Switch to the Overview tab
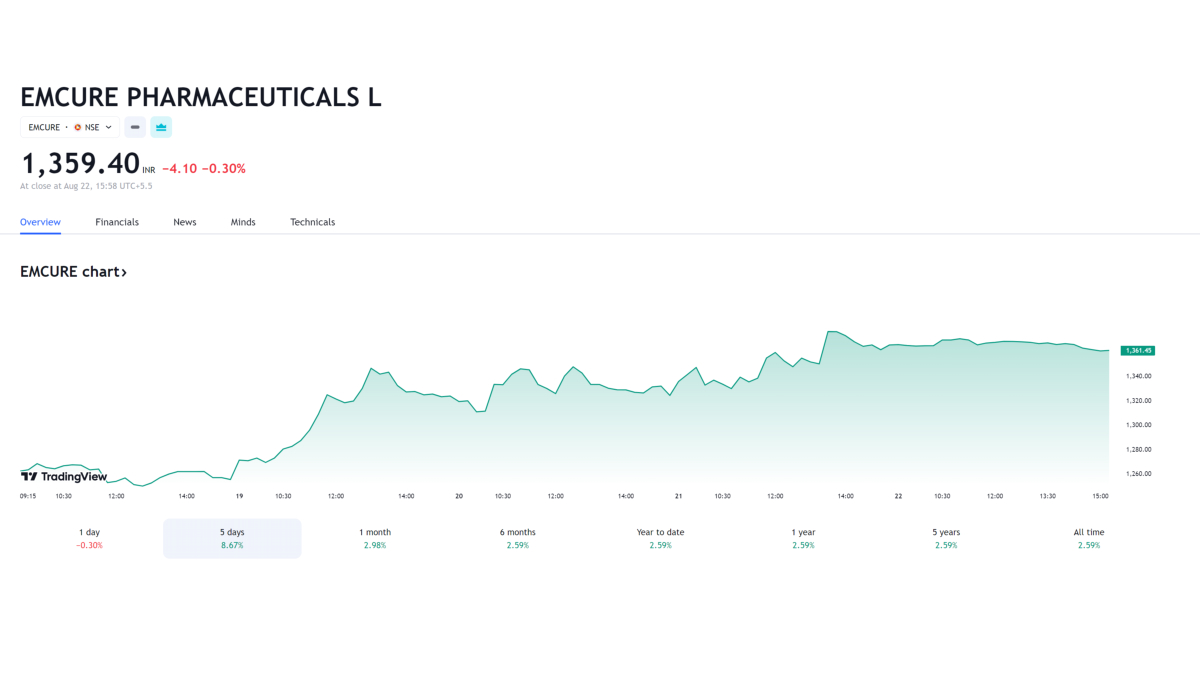Image resolution: width=1200 pixels, height=675 pixels. pyautogui.click(x=40, y=222)
